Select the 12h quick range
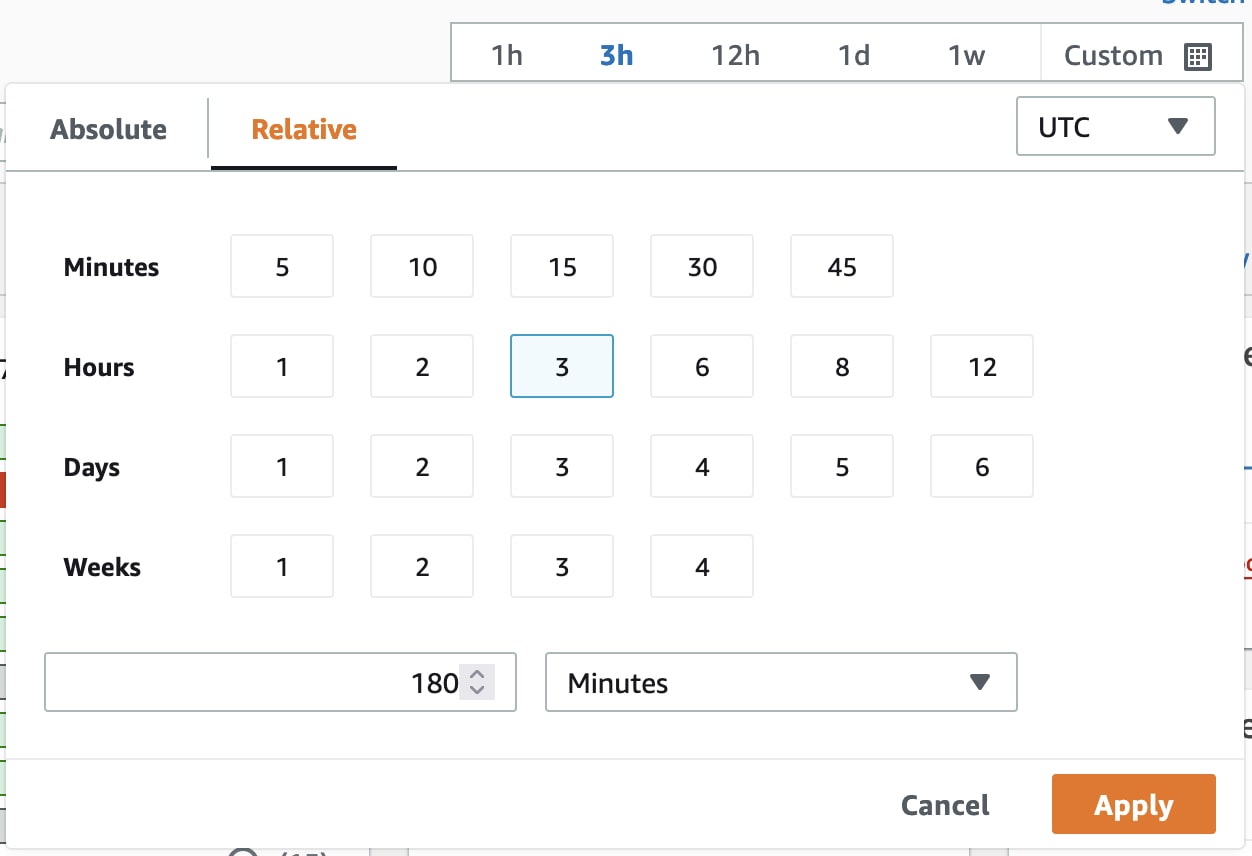This screenshot has width=1252, height=856. click(x=735, y=56)
